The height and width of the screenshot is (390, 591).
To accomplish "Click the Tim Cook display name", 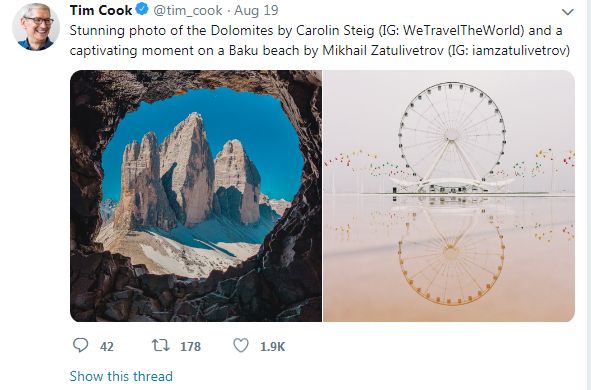I will (x=101, y=10).
